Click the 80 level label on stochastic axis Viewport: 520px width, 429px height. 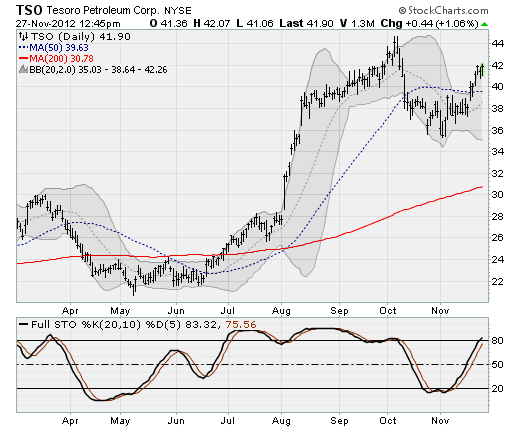tap(497, 340)
